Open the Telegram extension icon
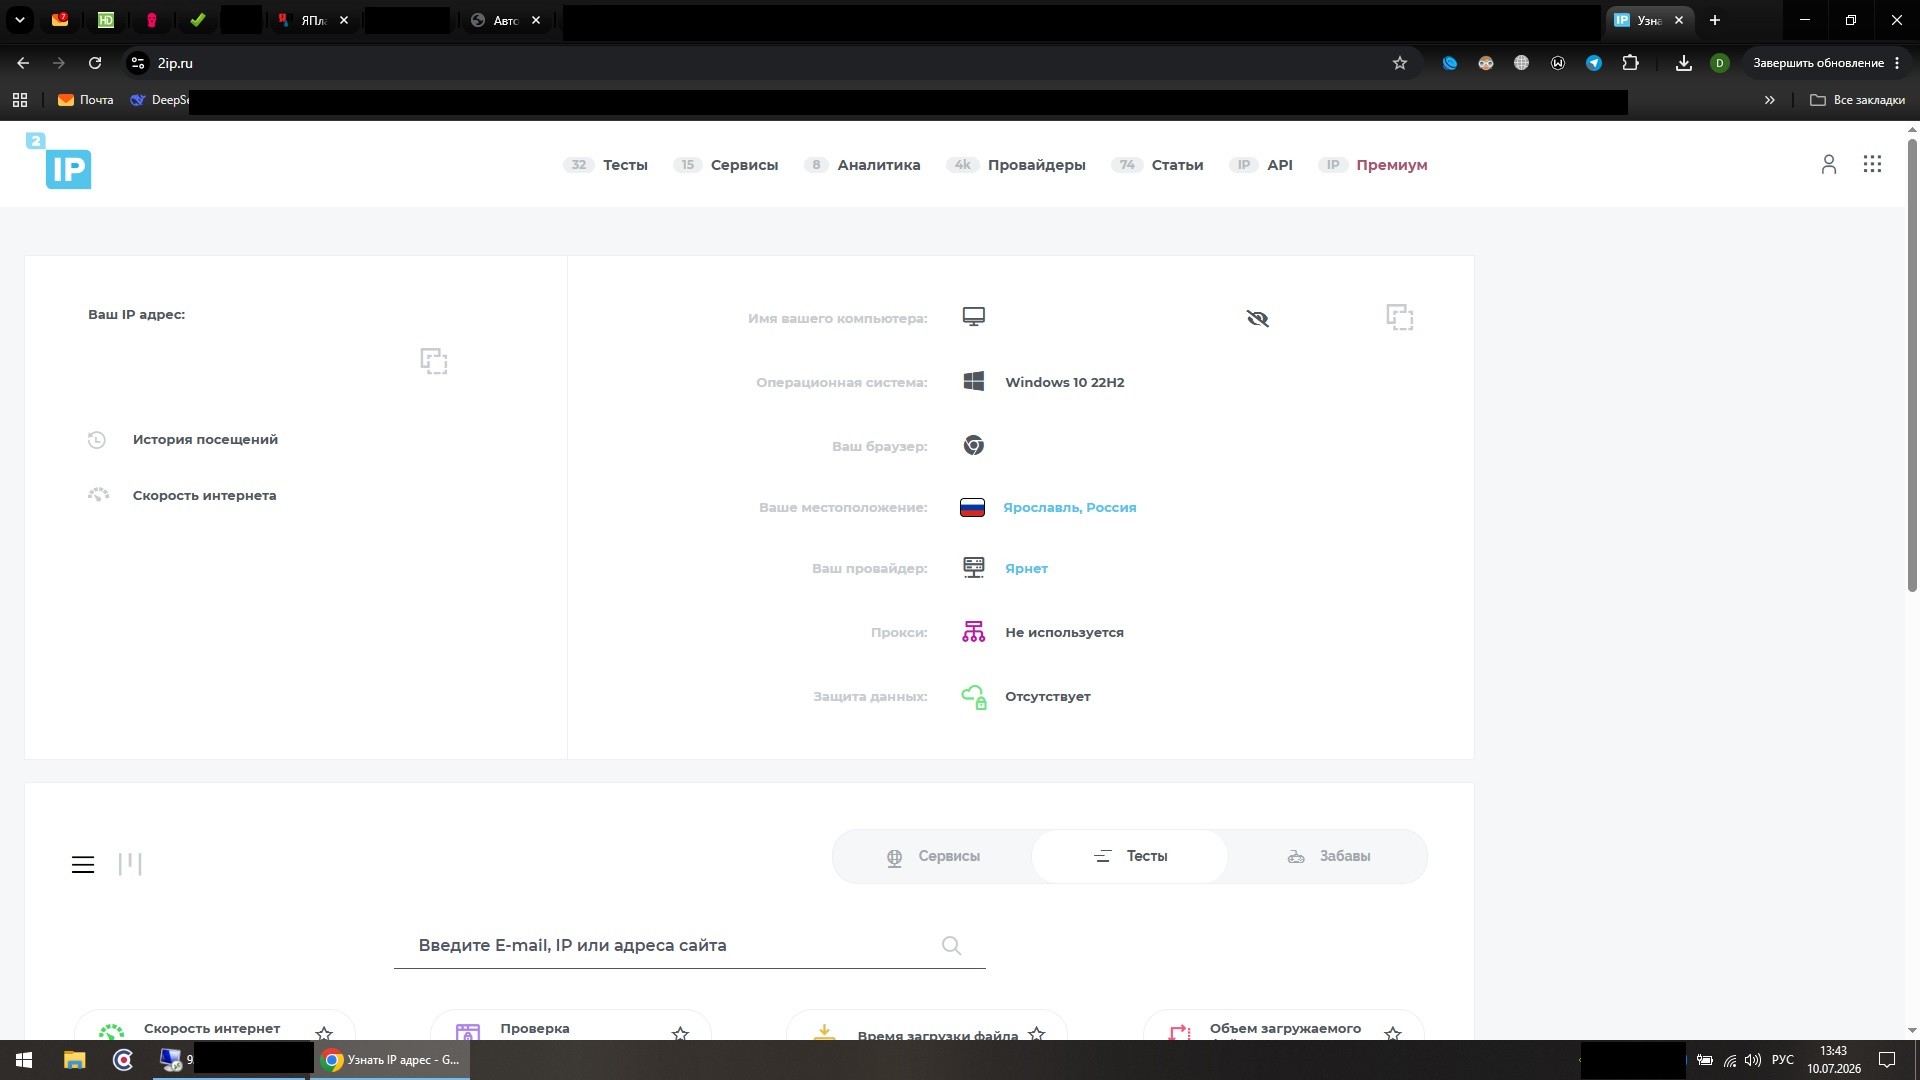 point(1594,63)
